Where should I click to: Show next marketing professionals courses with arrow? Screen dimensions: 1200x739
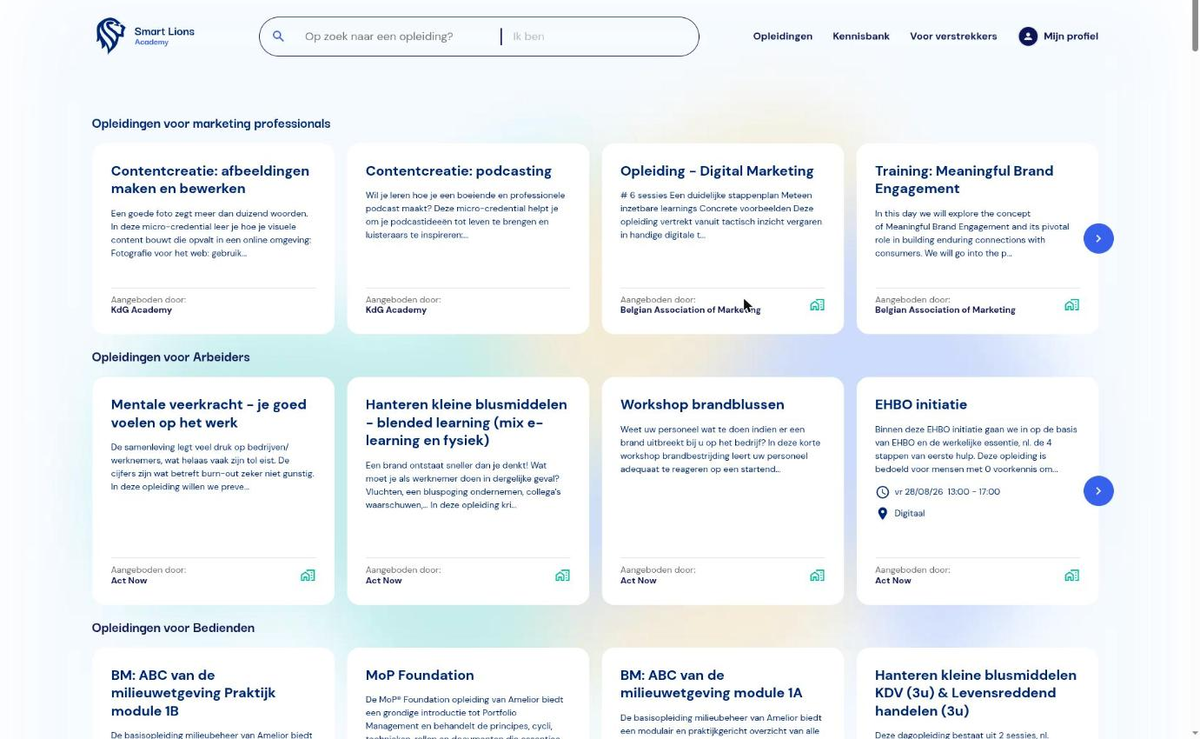click(1098, 238)
